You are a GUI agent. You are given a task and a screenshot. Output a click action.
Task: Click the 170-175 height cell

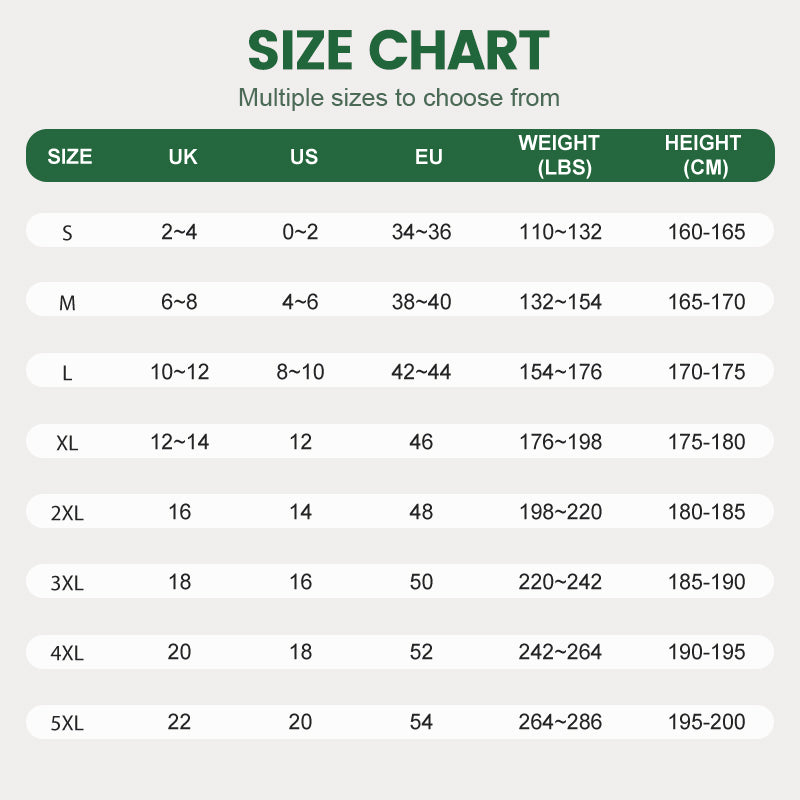707,372
